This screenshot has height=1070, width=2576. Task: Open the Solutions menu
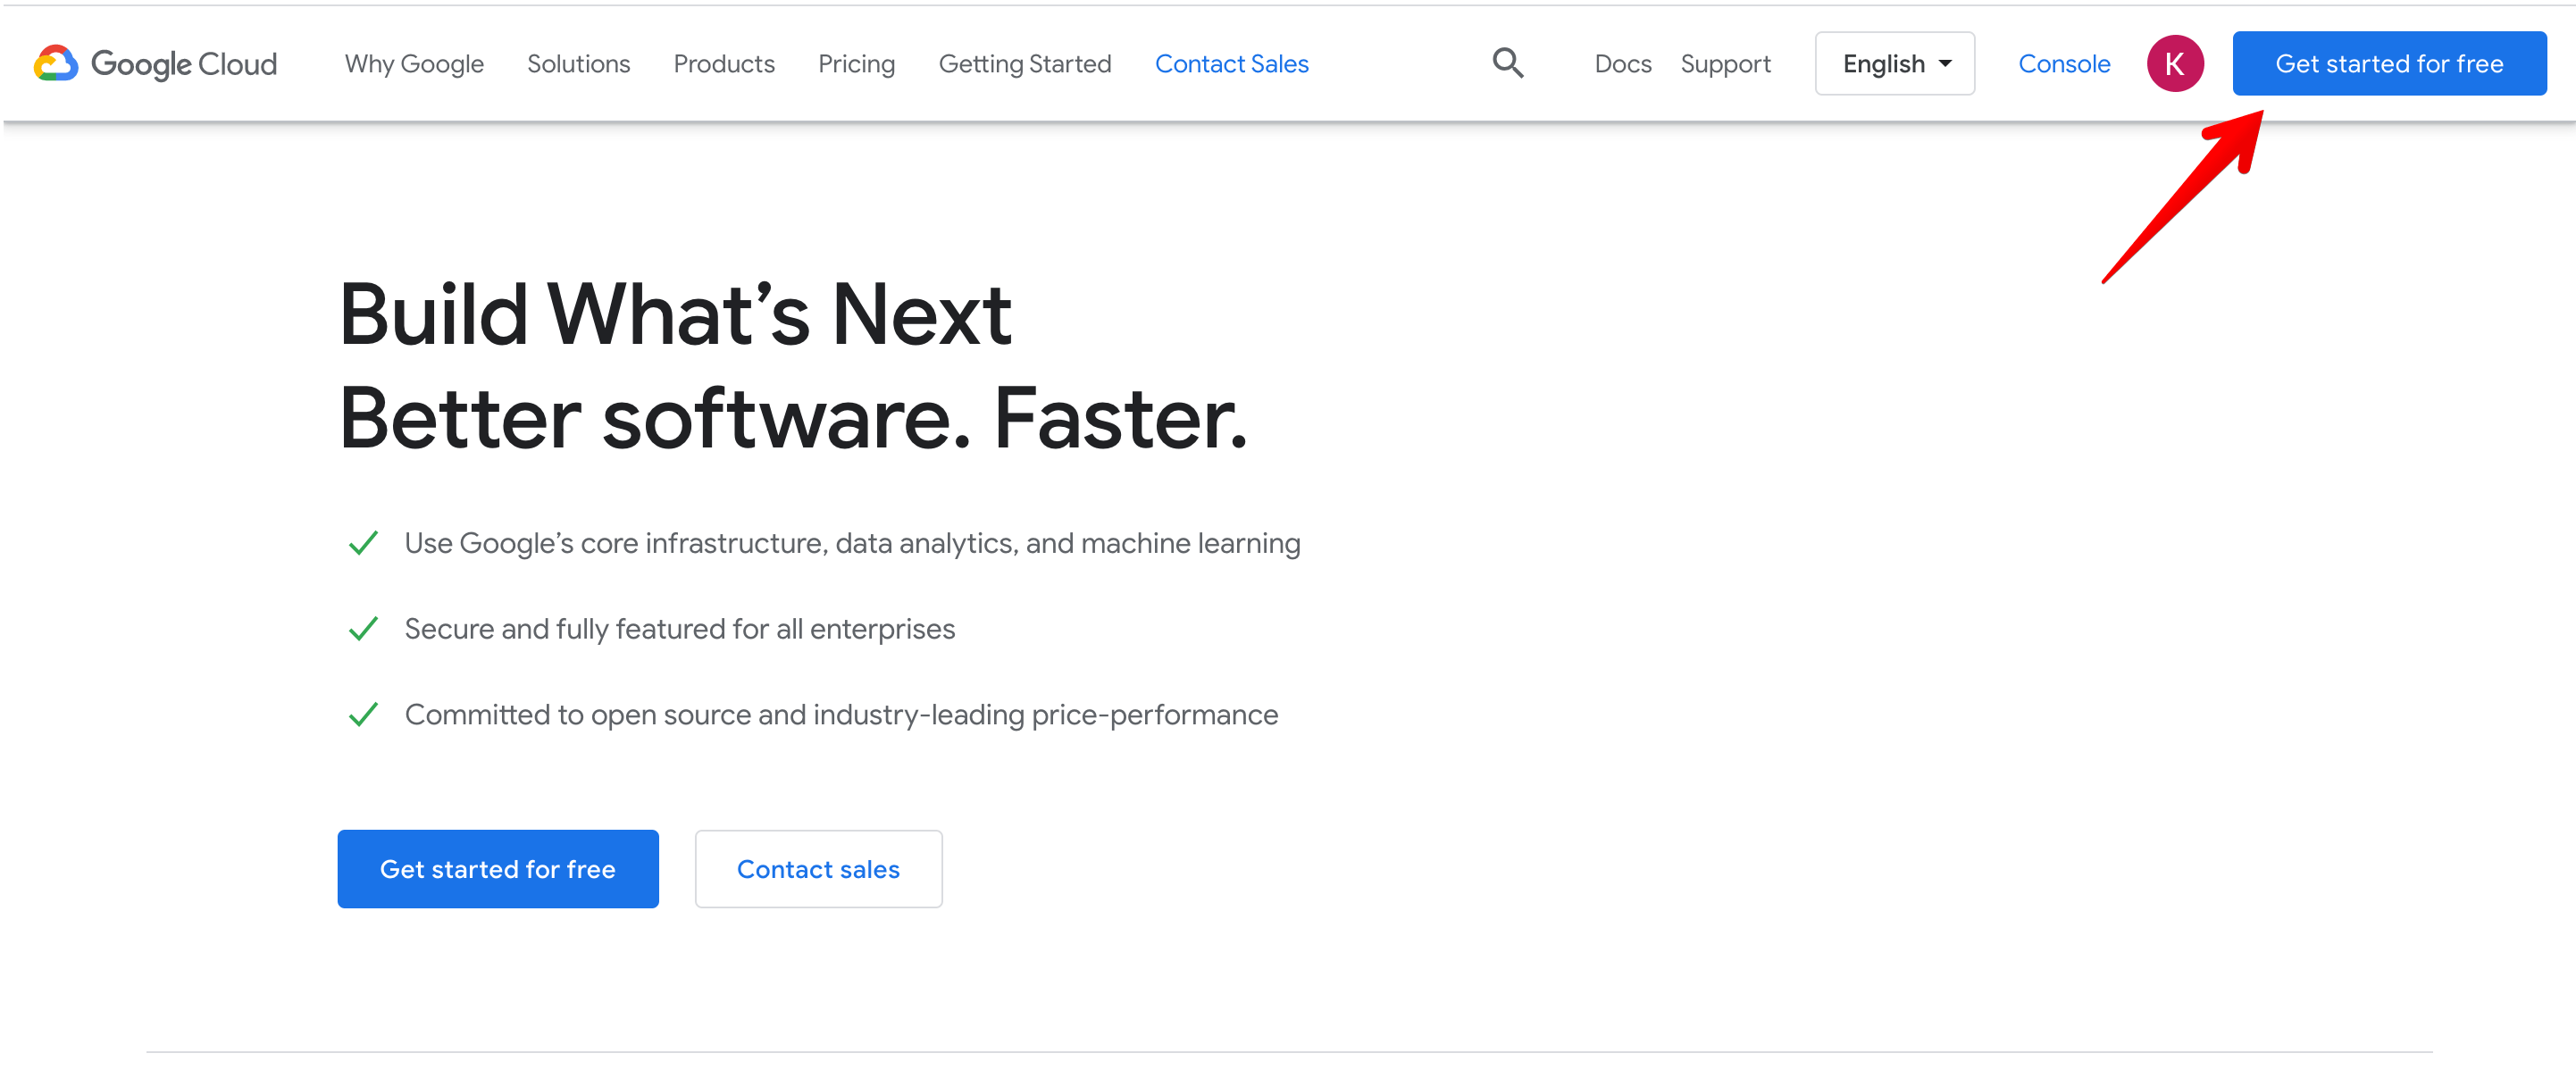(x=578, y=64)
